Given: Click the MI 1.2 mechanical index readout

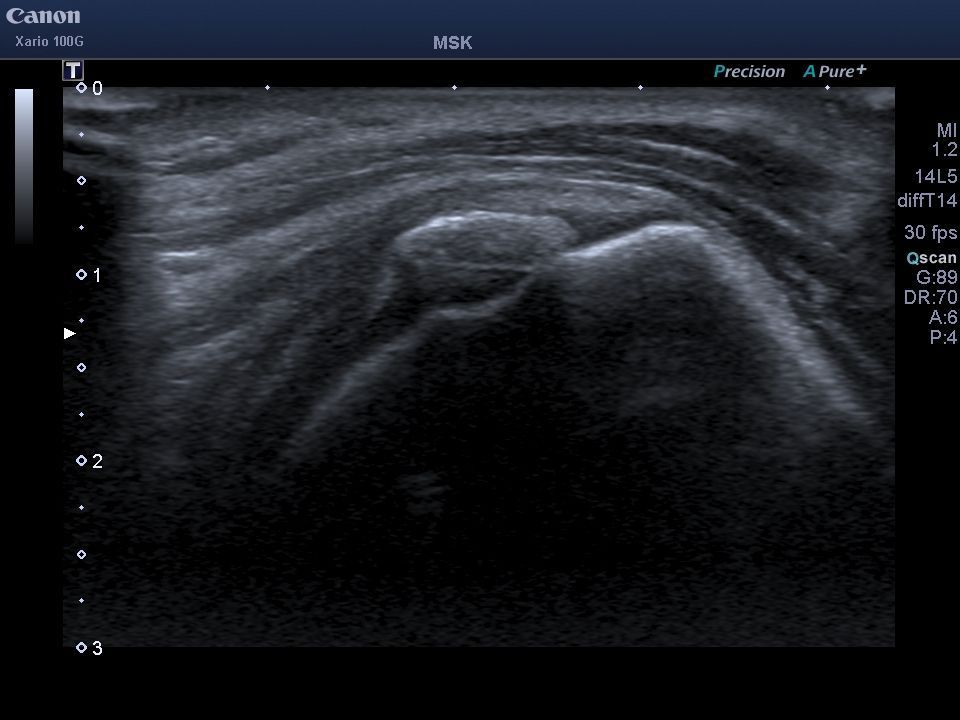Looking at the screenshot, I should coord(945,140).
